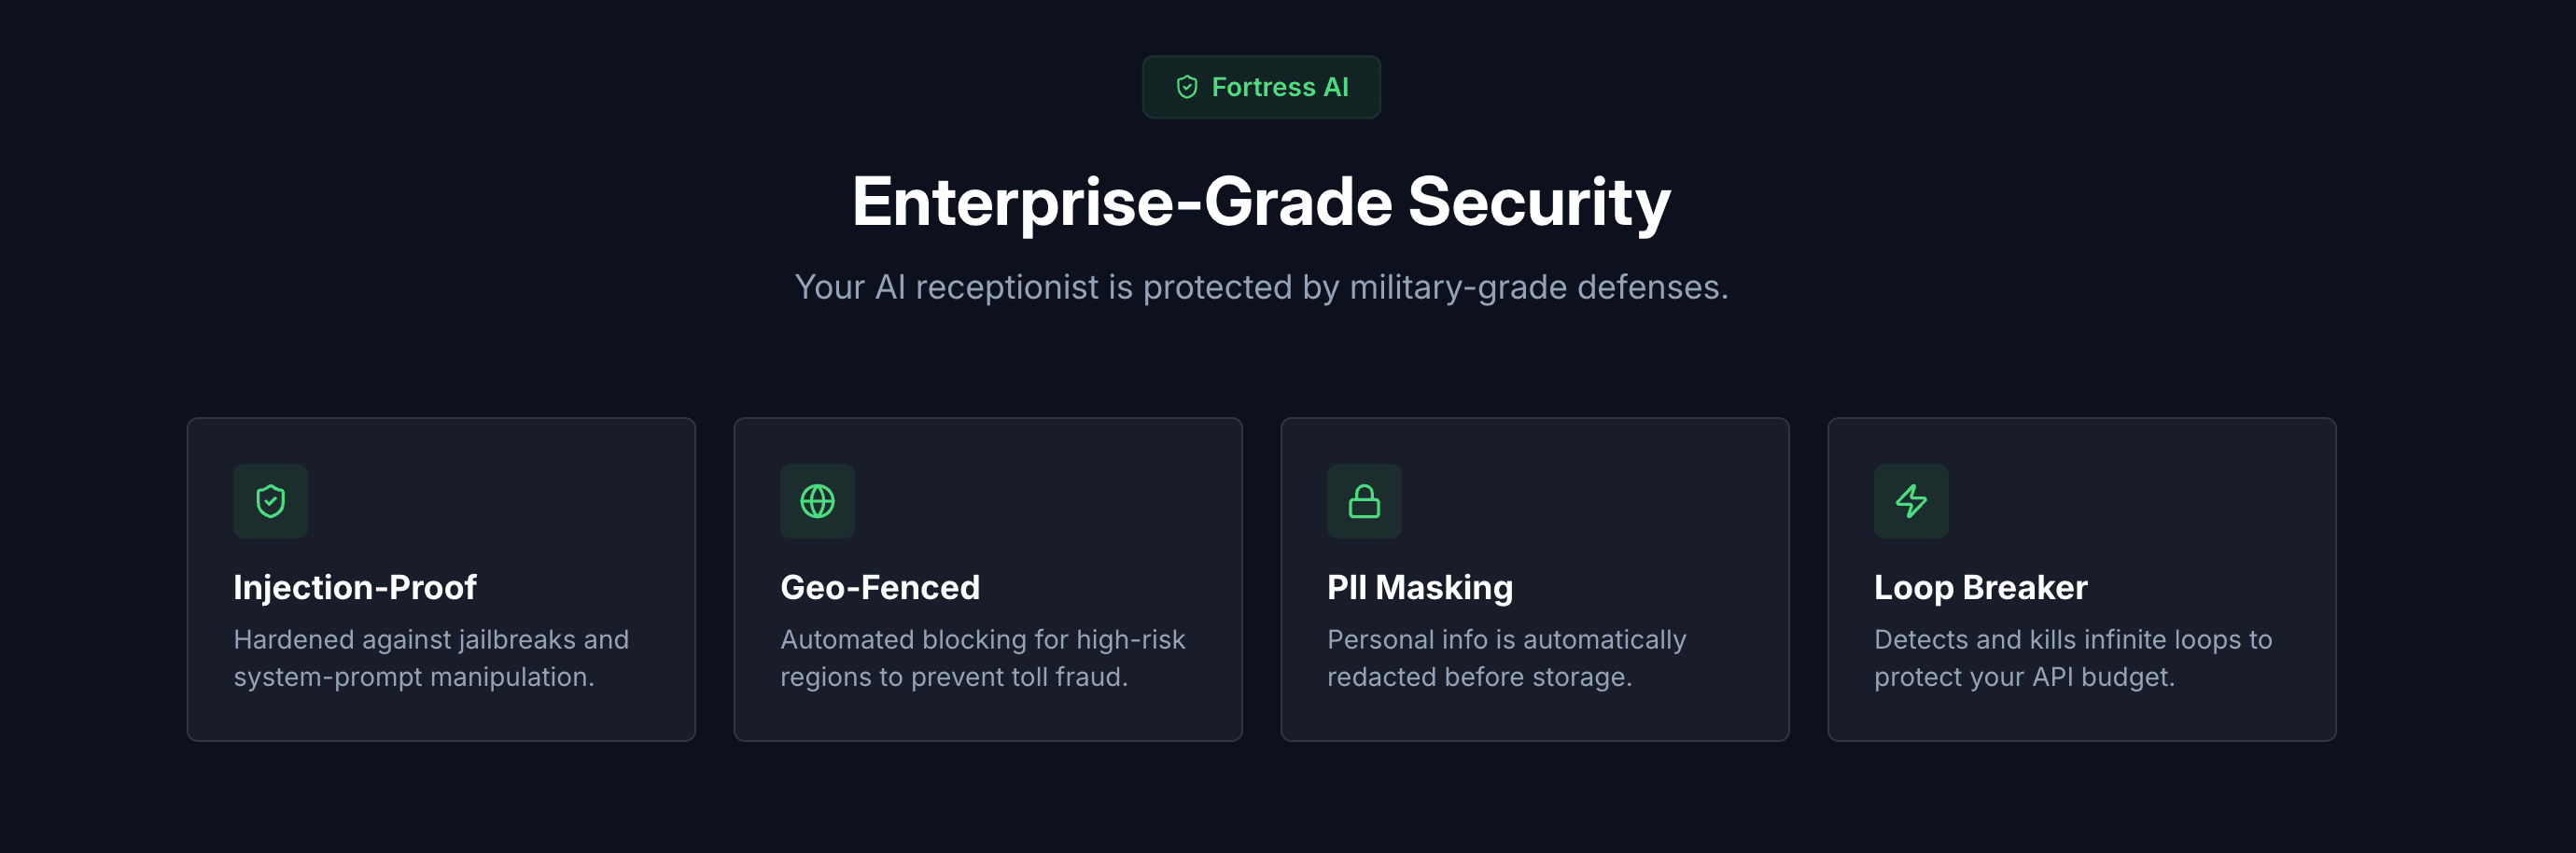Click the toll fraud blocking description
2576x853 pixels.
(982, 658)
